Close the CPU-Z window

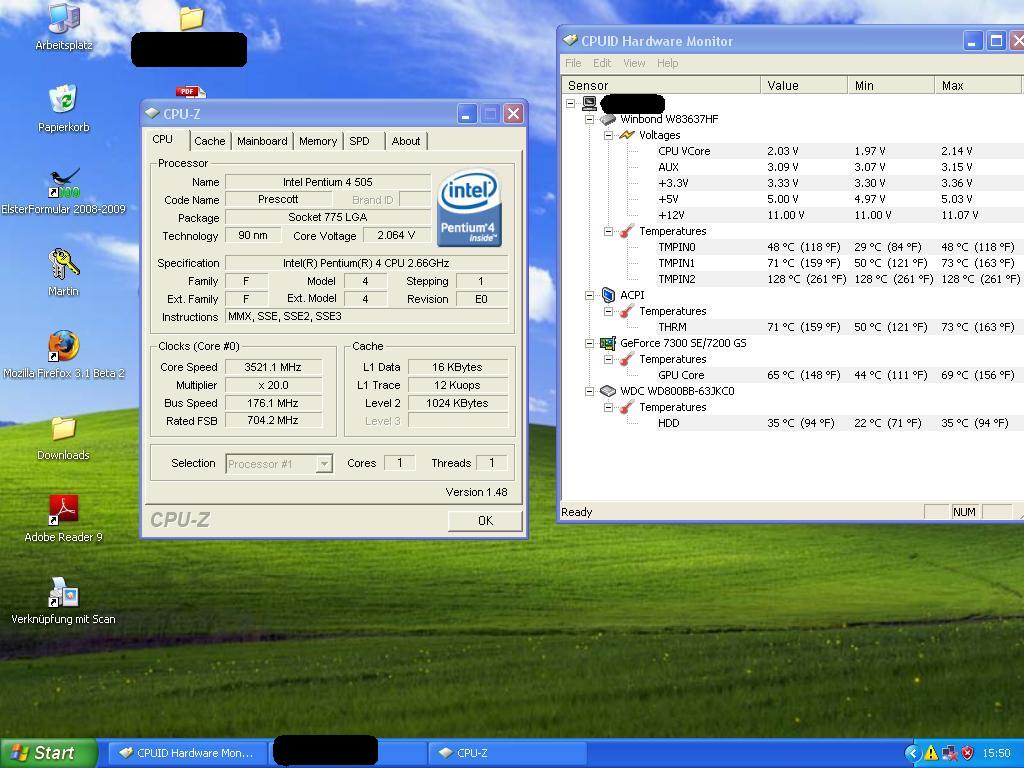point(514,114)
